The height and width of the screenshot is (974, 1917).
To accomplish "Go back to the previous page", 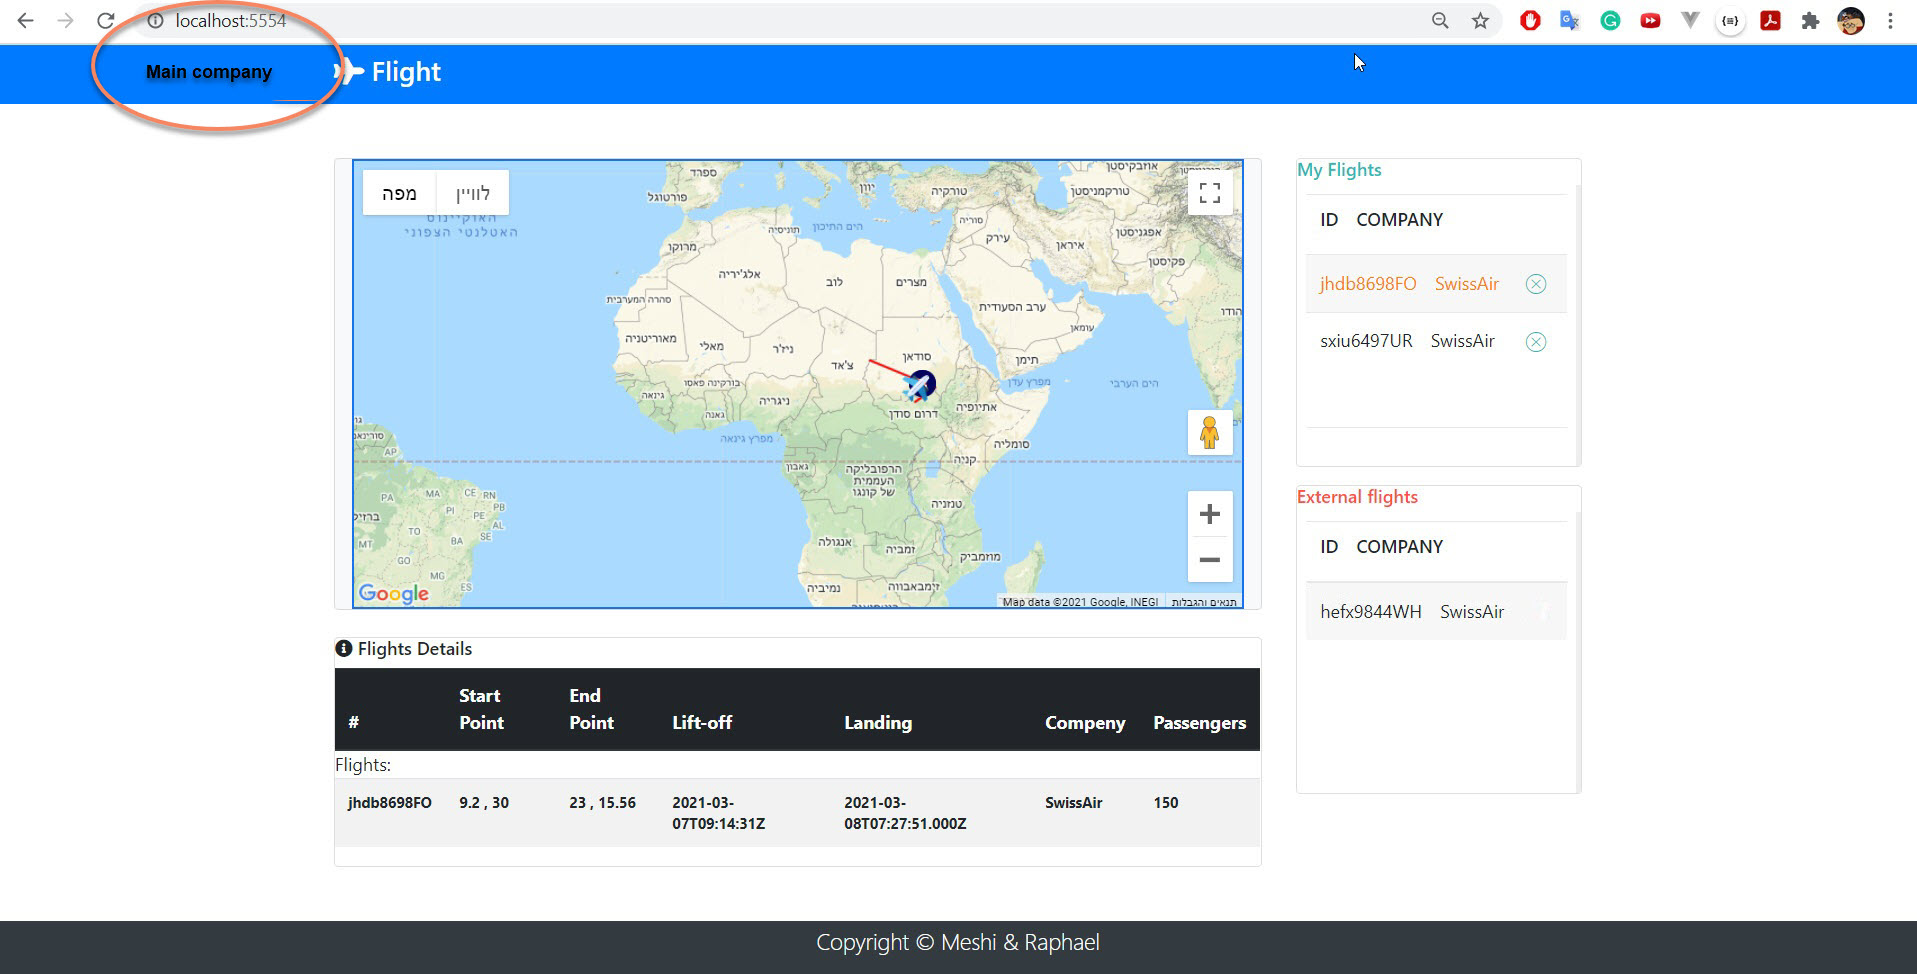I will [x=26, y=20].
